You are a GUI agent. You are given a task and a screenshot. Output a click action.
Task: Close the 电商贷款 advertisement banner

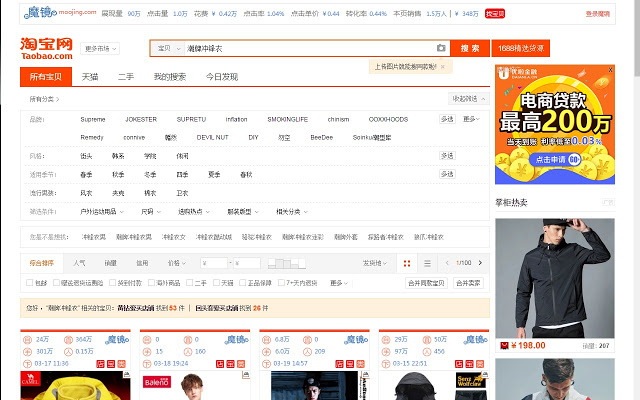pyautogui.click(x=610, y=70)
